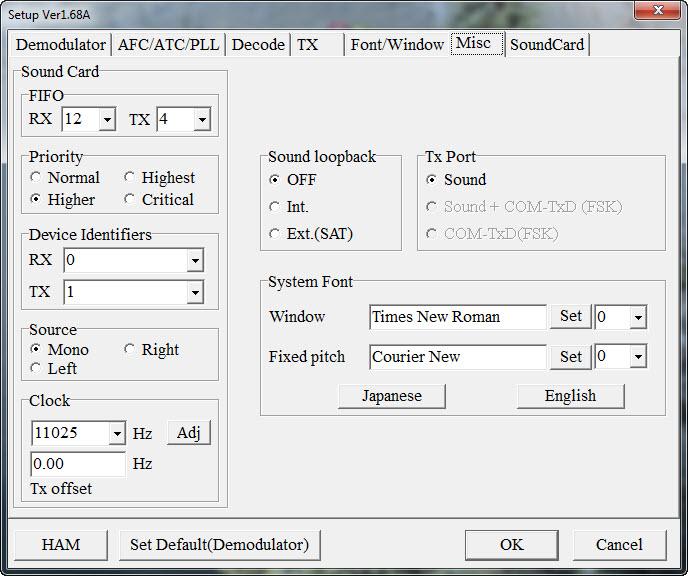Open the FIFO TX dropdown
688x576 pixels.
pyautogui.click(x=201, y=120)
